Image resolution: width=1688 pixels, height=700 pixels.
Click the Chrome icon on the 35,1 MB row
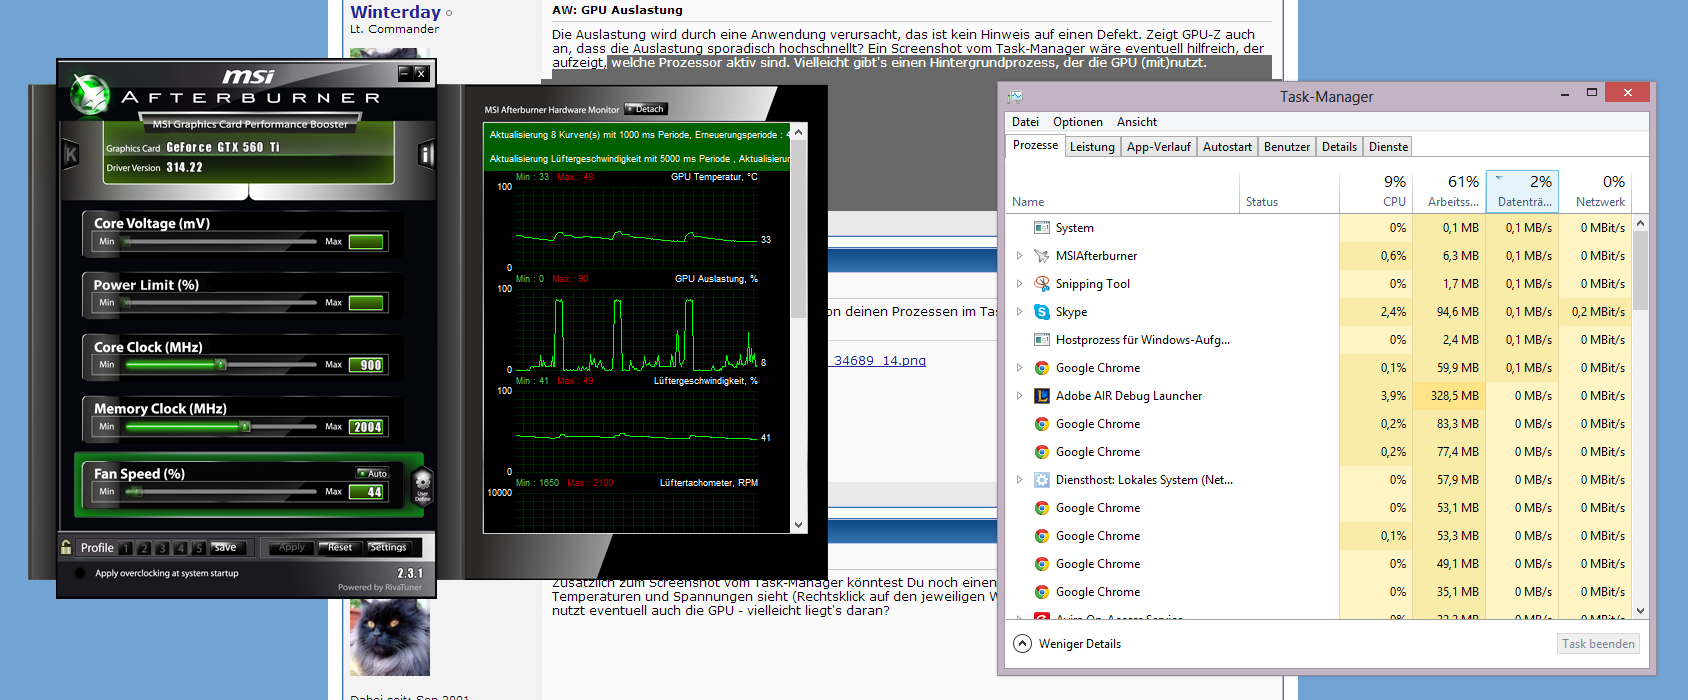1042,592
